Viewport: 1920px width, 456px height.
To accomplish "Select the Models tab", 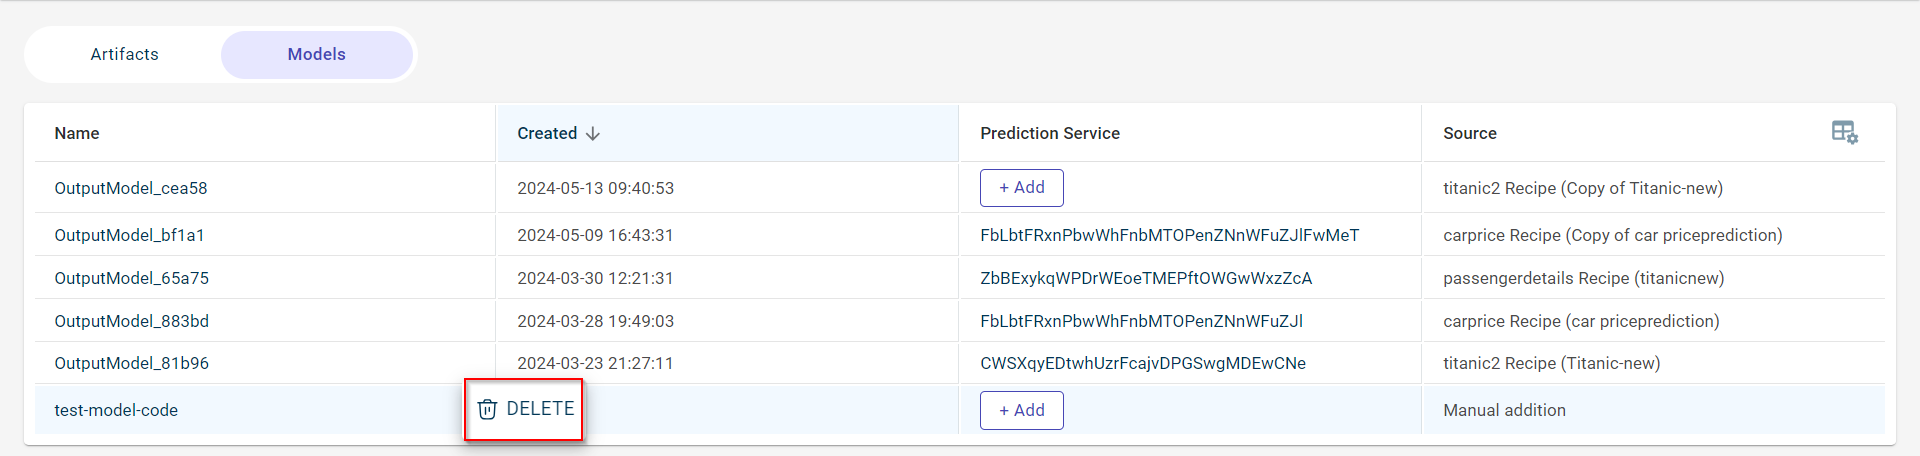I will pos(316,54).
